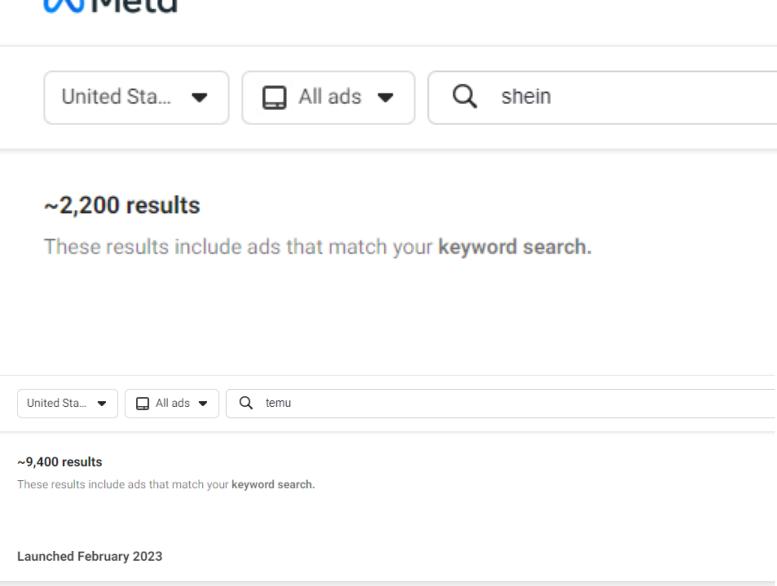Open the larger 'United Sta...' country dropdown
Viewport: 777px width, 586px height.
pos(136,98)
